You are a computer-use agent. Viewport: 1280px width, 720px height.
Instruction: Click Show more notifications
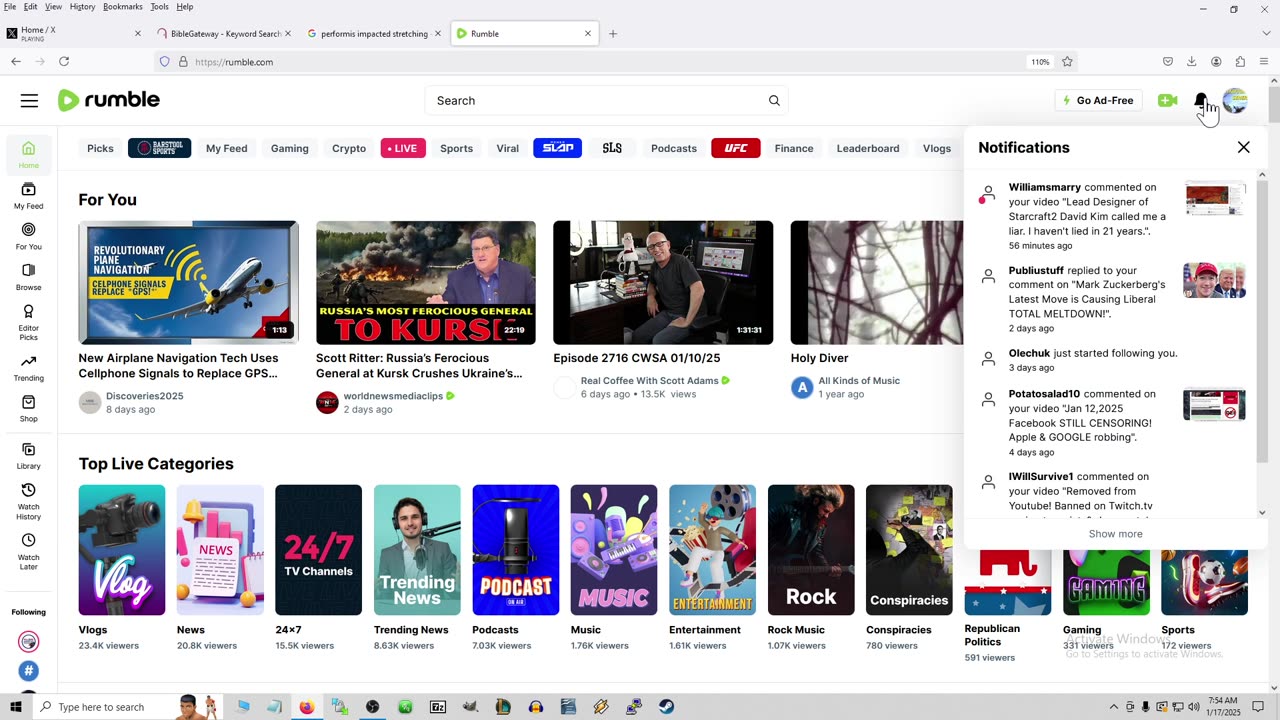[1115, 534]
